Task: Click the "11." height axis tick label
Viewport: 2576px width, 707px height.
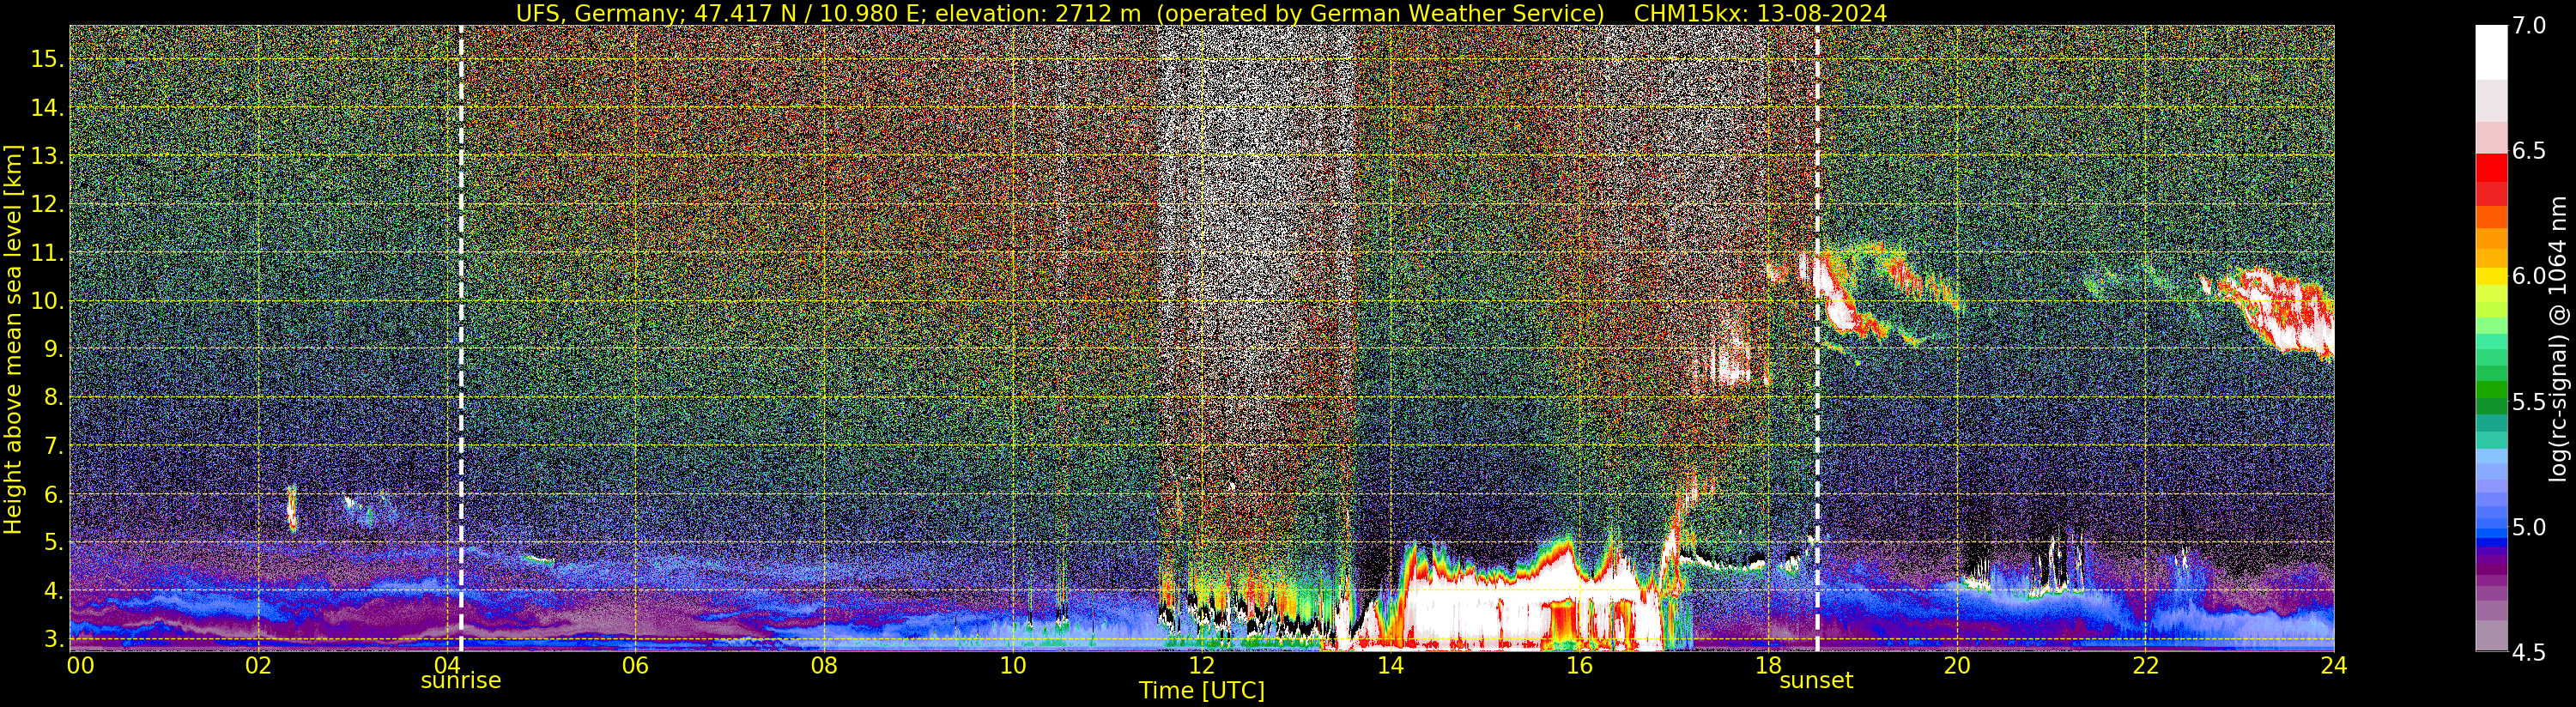Action: [47, 253]
